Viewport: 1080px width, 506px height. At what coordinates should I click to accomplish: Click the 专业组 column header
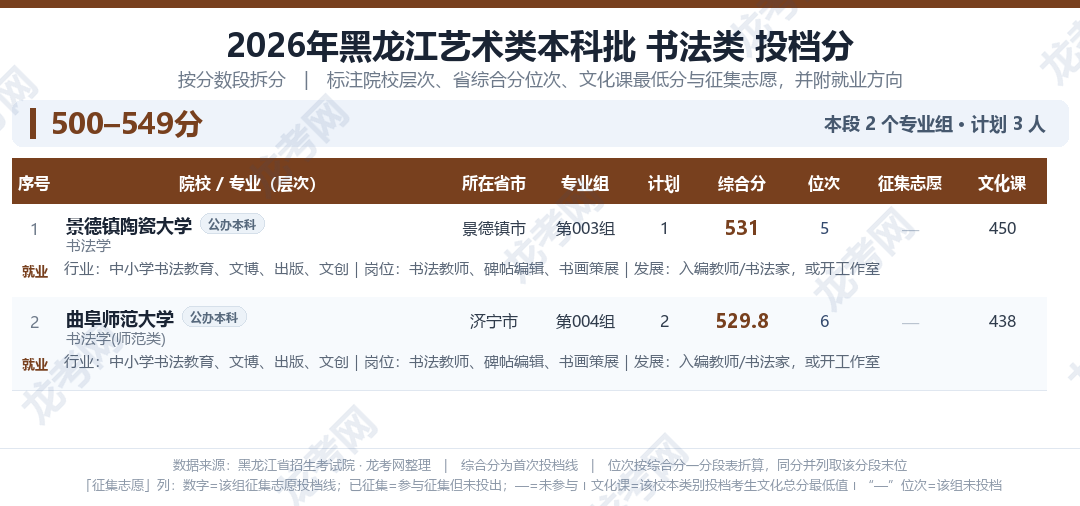(x=585, y=183)
